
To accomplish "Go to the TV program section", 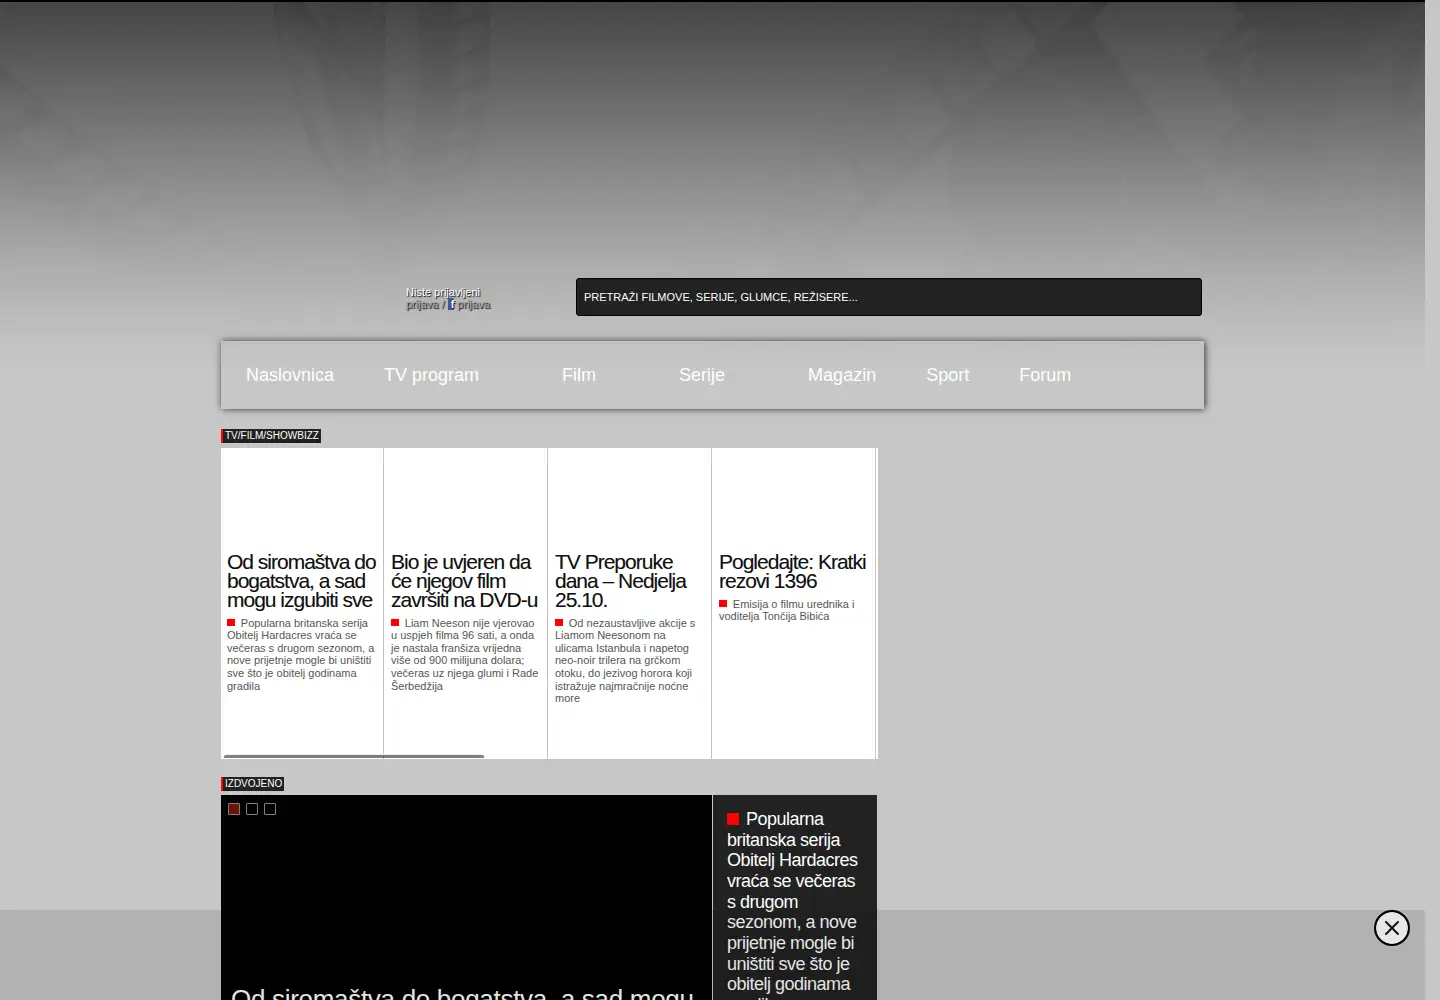I will tap(431, 375).
